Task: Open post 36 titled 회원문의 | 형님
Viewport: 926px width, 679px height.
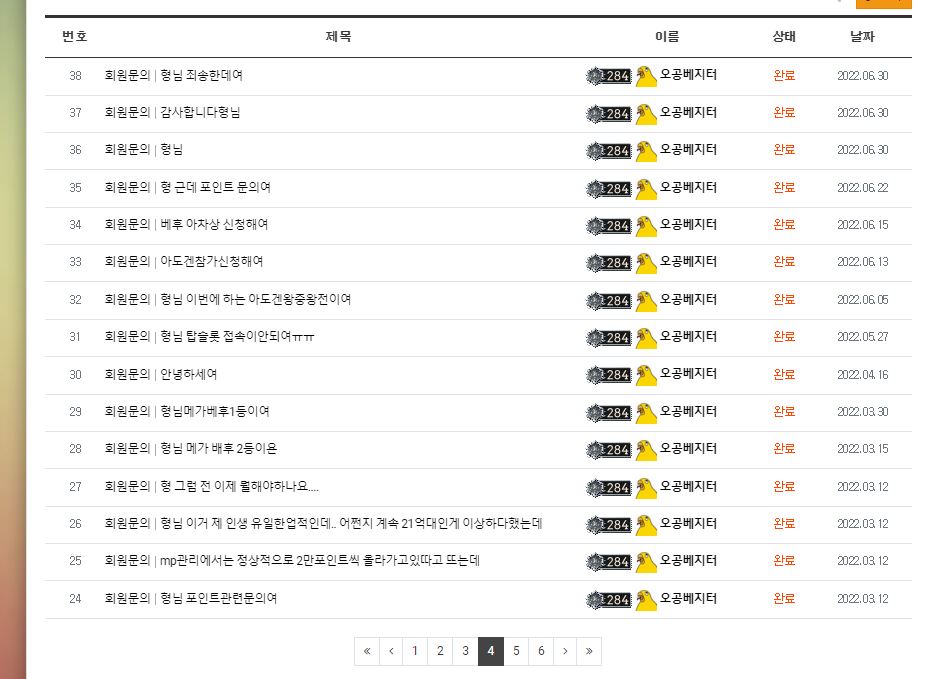Action: [144, 150]
